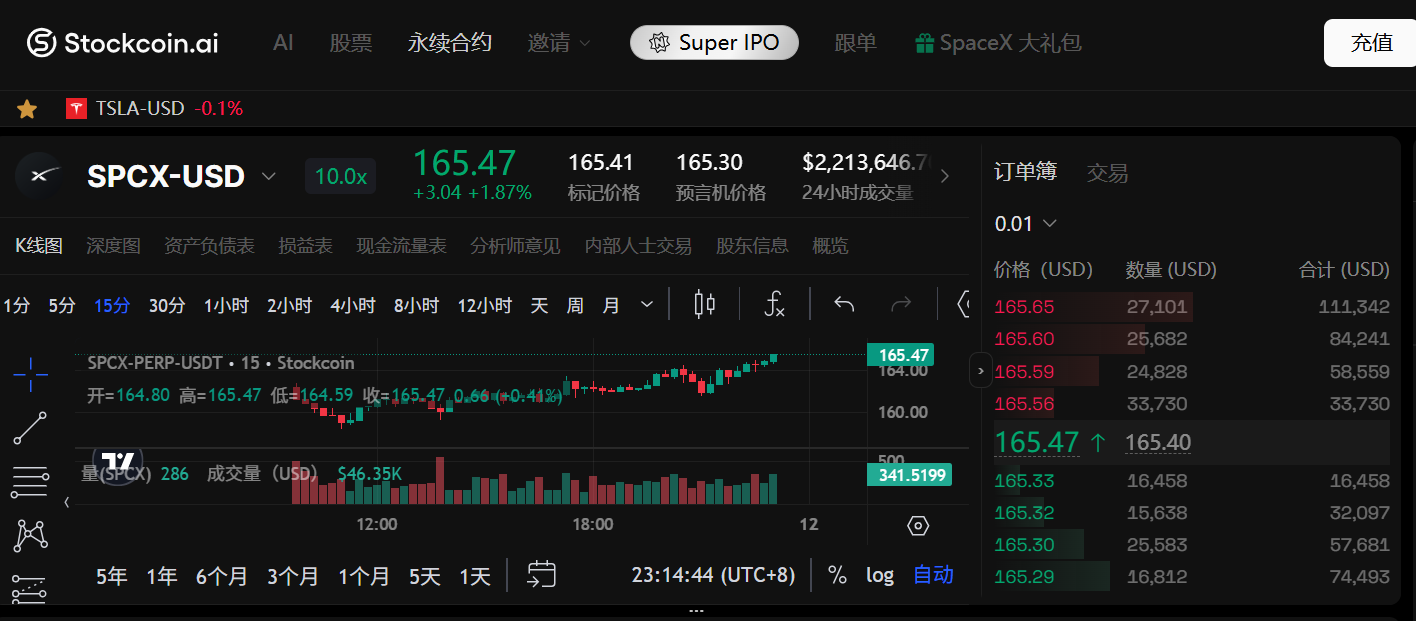Open the 10.0x leverage selector
This screenshot has height=621, width=1416.
tap(341, 177)
